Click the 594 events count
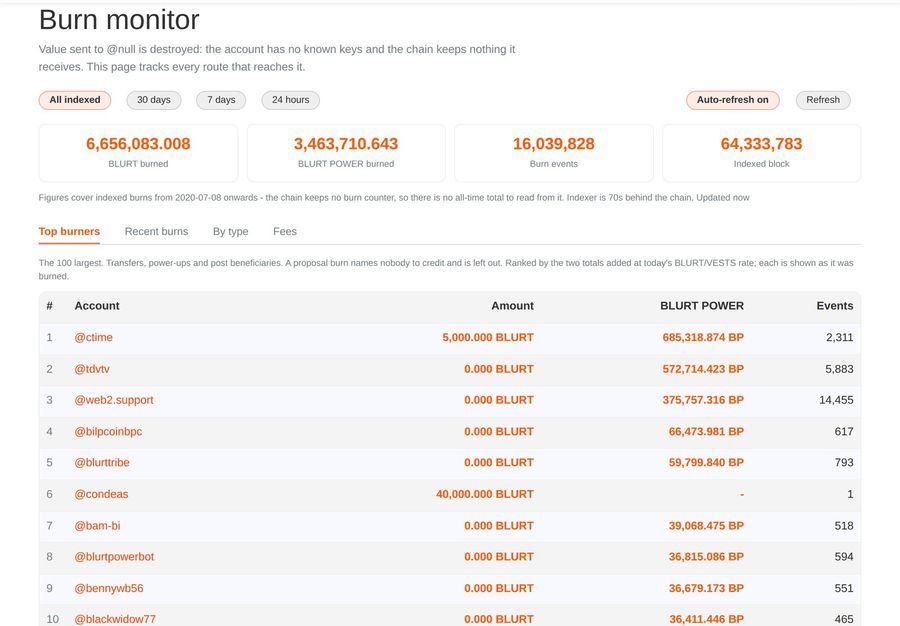The image size is (900, 626). click(844, 557)
